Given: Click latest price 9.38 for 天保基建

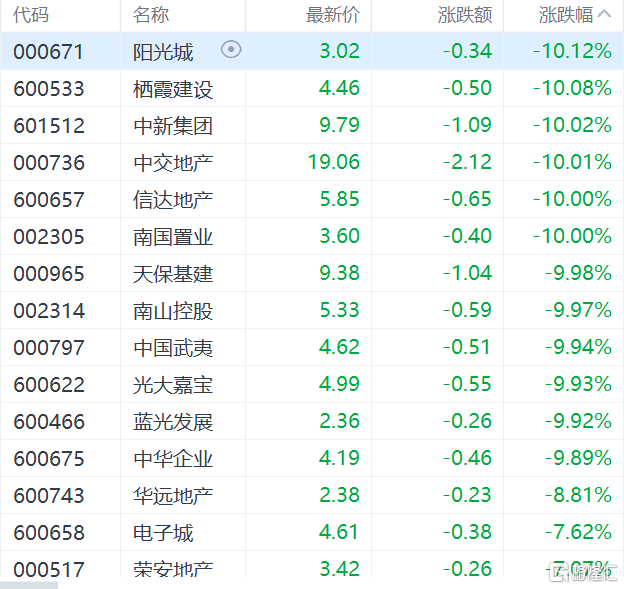Looking at the screenshot, I should (339, 273).
